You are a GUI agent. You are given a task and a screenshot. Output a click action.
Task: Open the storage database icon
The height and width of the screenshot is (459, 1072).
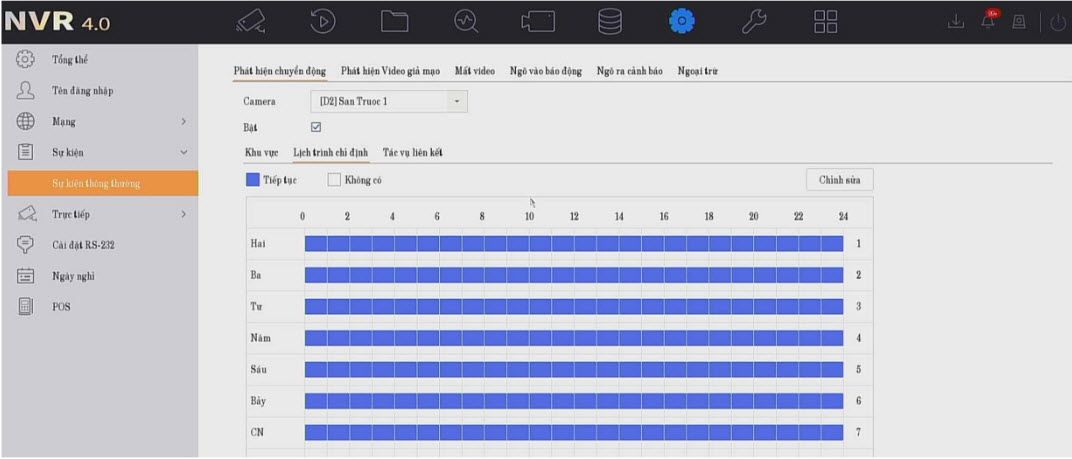(610, 22)
